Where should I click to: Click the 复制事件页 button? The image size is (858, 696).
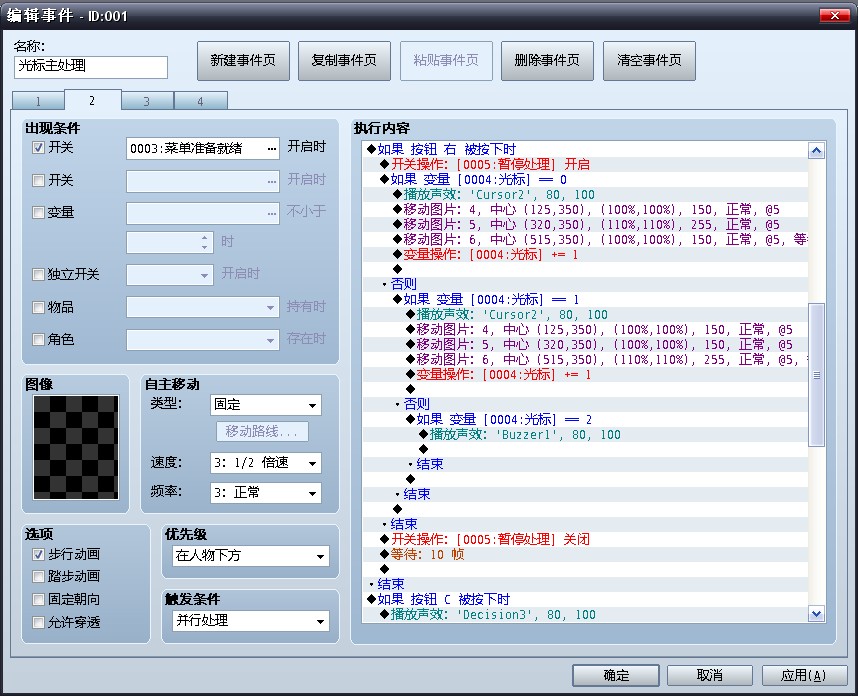[344, 61]
